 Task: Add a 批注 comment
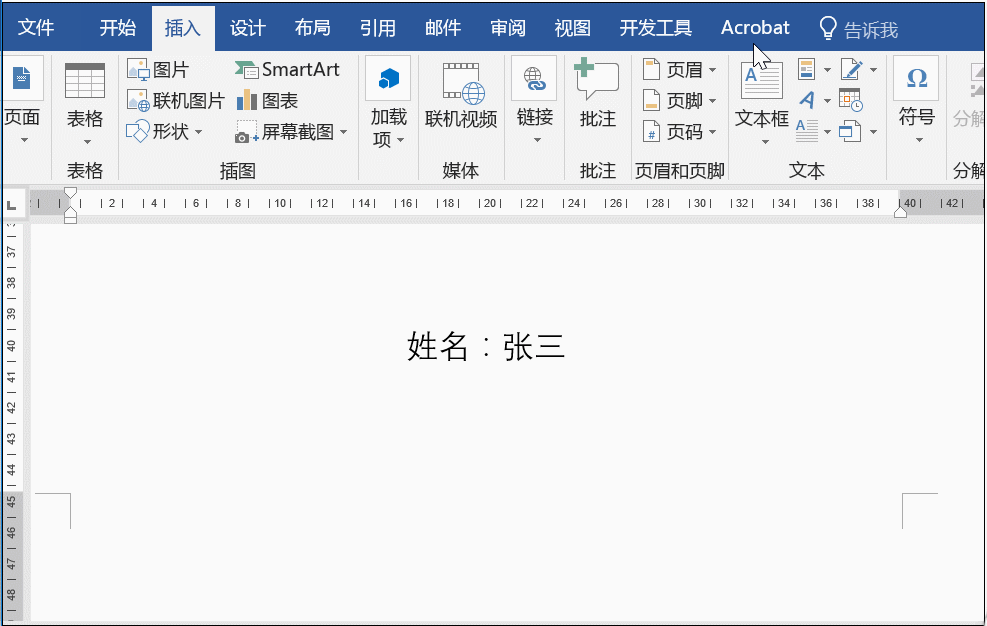point(597,93)
